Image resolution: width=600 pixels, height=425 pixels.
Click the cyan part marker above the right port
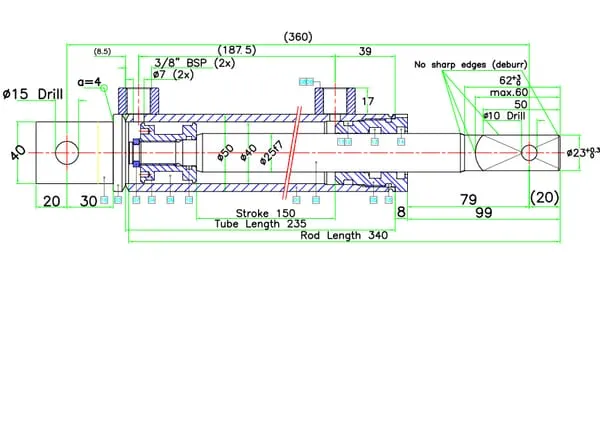(x=305, y=81)
